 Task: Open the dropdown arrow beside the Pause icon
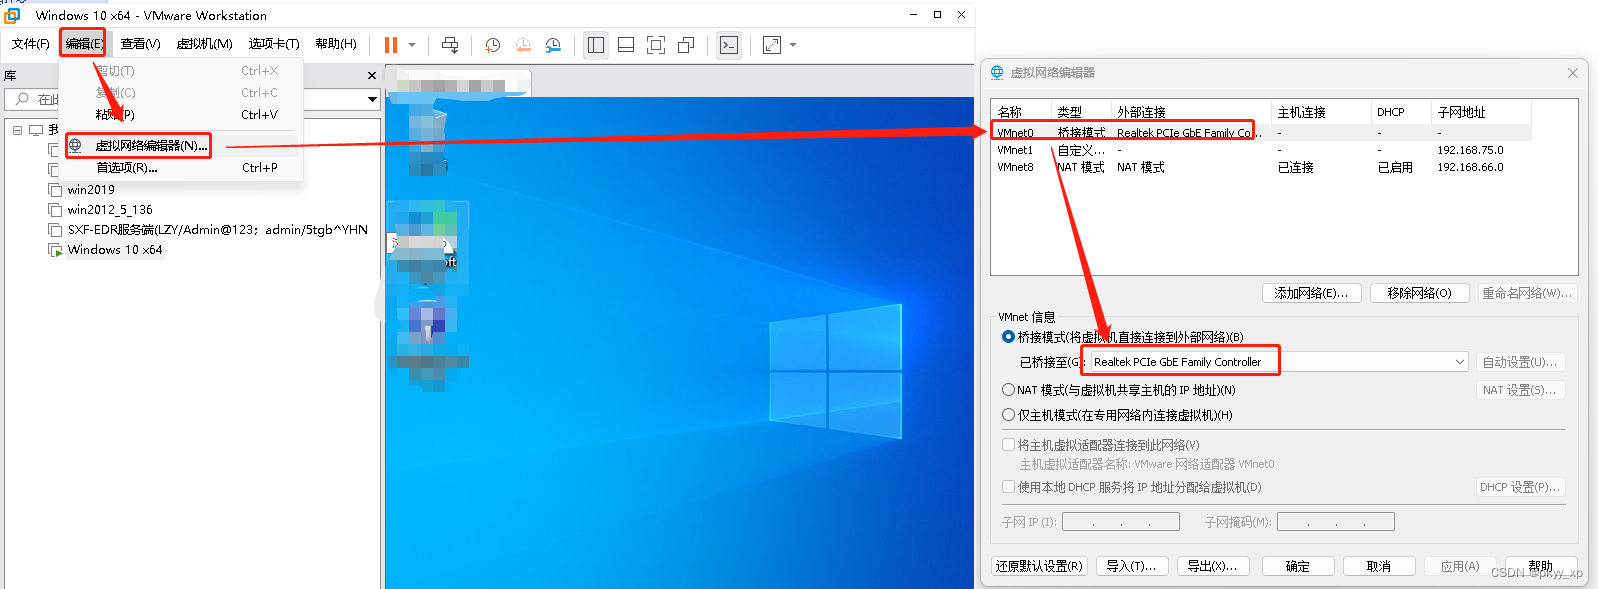point(411,45)
